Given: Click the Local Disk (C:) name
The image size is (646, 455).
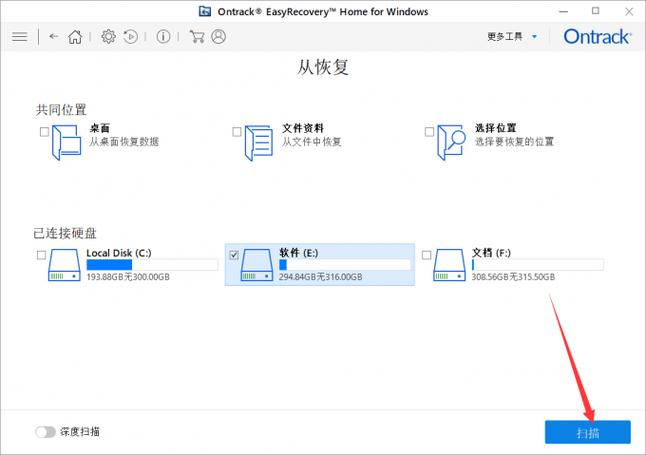Looking at the screenshot, I should 119,253.
